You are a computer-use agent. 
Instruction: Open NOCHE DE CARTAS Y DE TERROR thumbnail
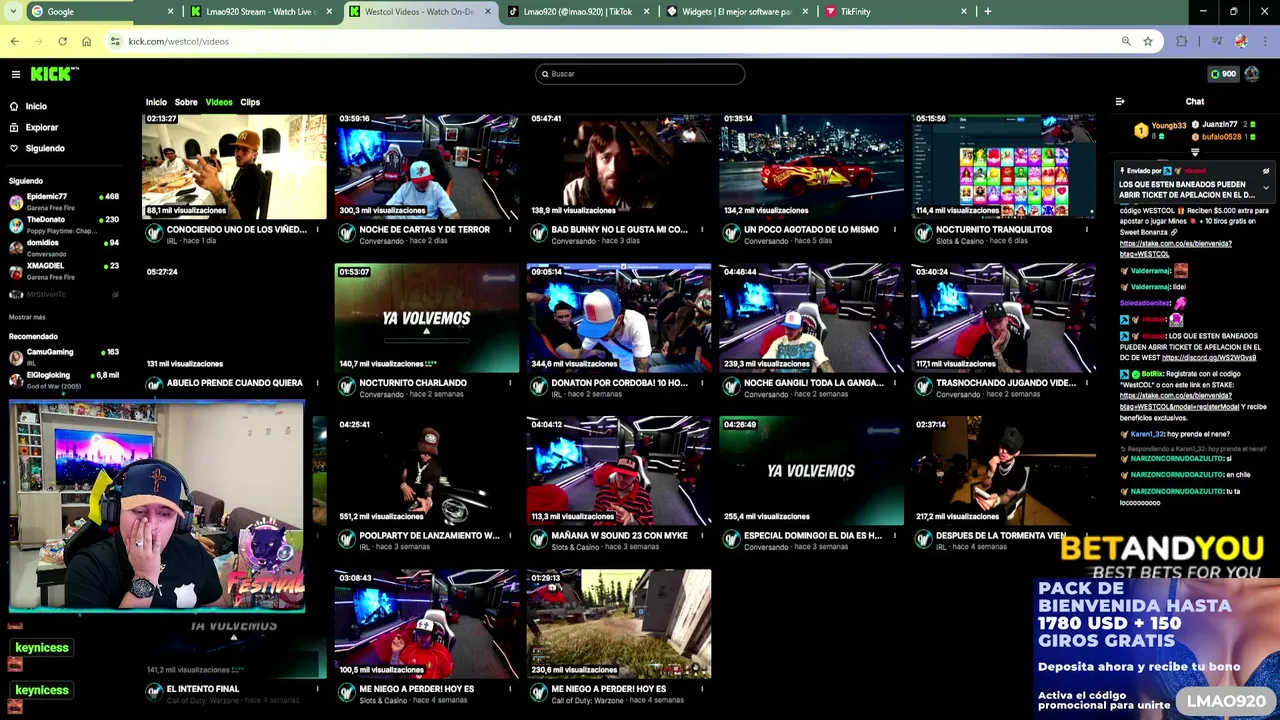(x=427, y=166)
